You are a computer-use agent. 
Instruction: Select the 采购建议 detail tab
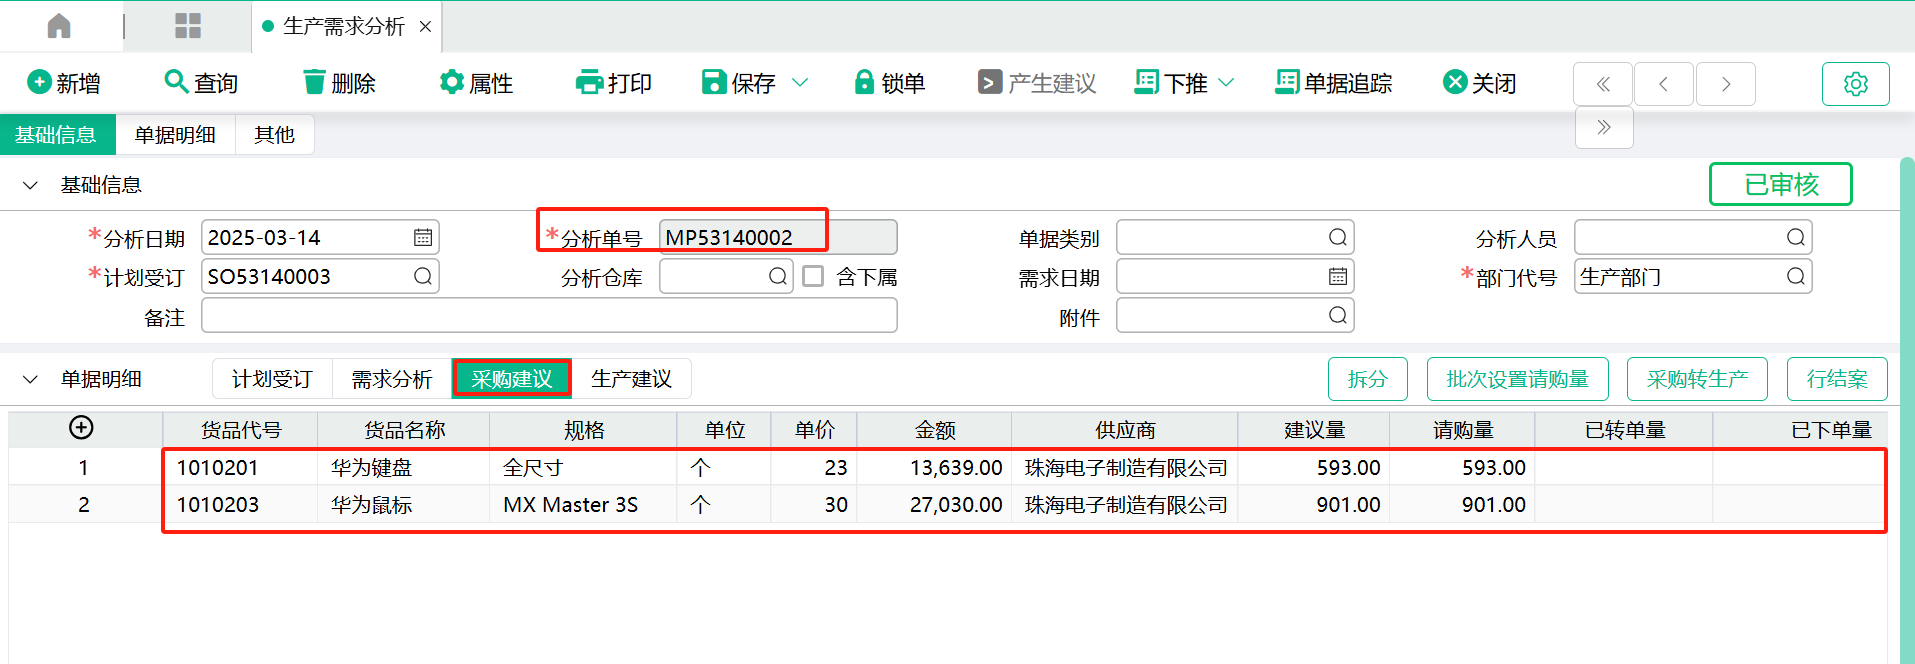[512, 379]
